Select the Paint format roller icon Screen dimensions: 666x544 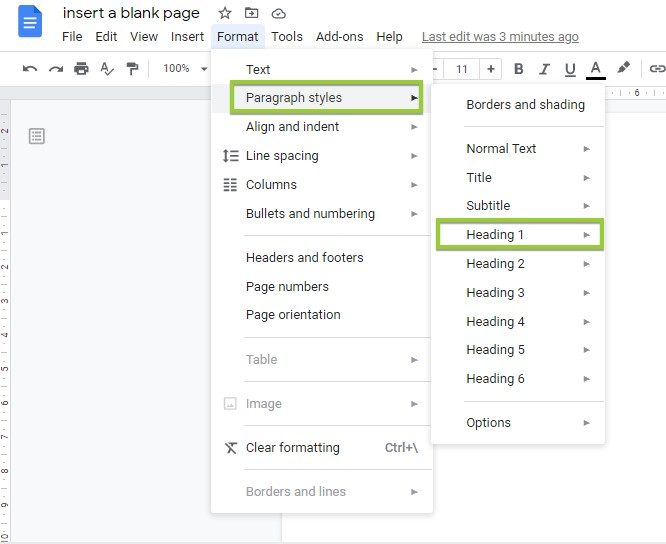tap(133, 68)
